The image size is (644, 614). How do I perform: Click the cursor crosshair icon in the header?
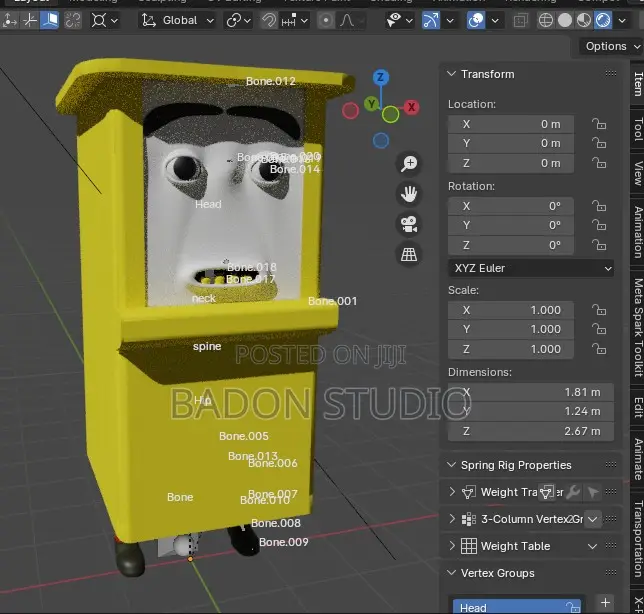point(30,21)
